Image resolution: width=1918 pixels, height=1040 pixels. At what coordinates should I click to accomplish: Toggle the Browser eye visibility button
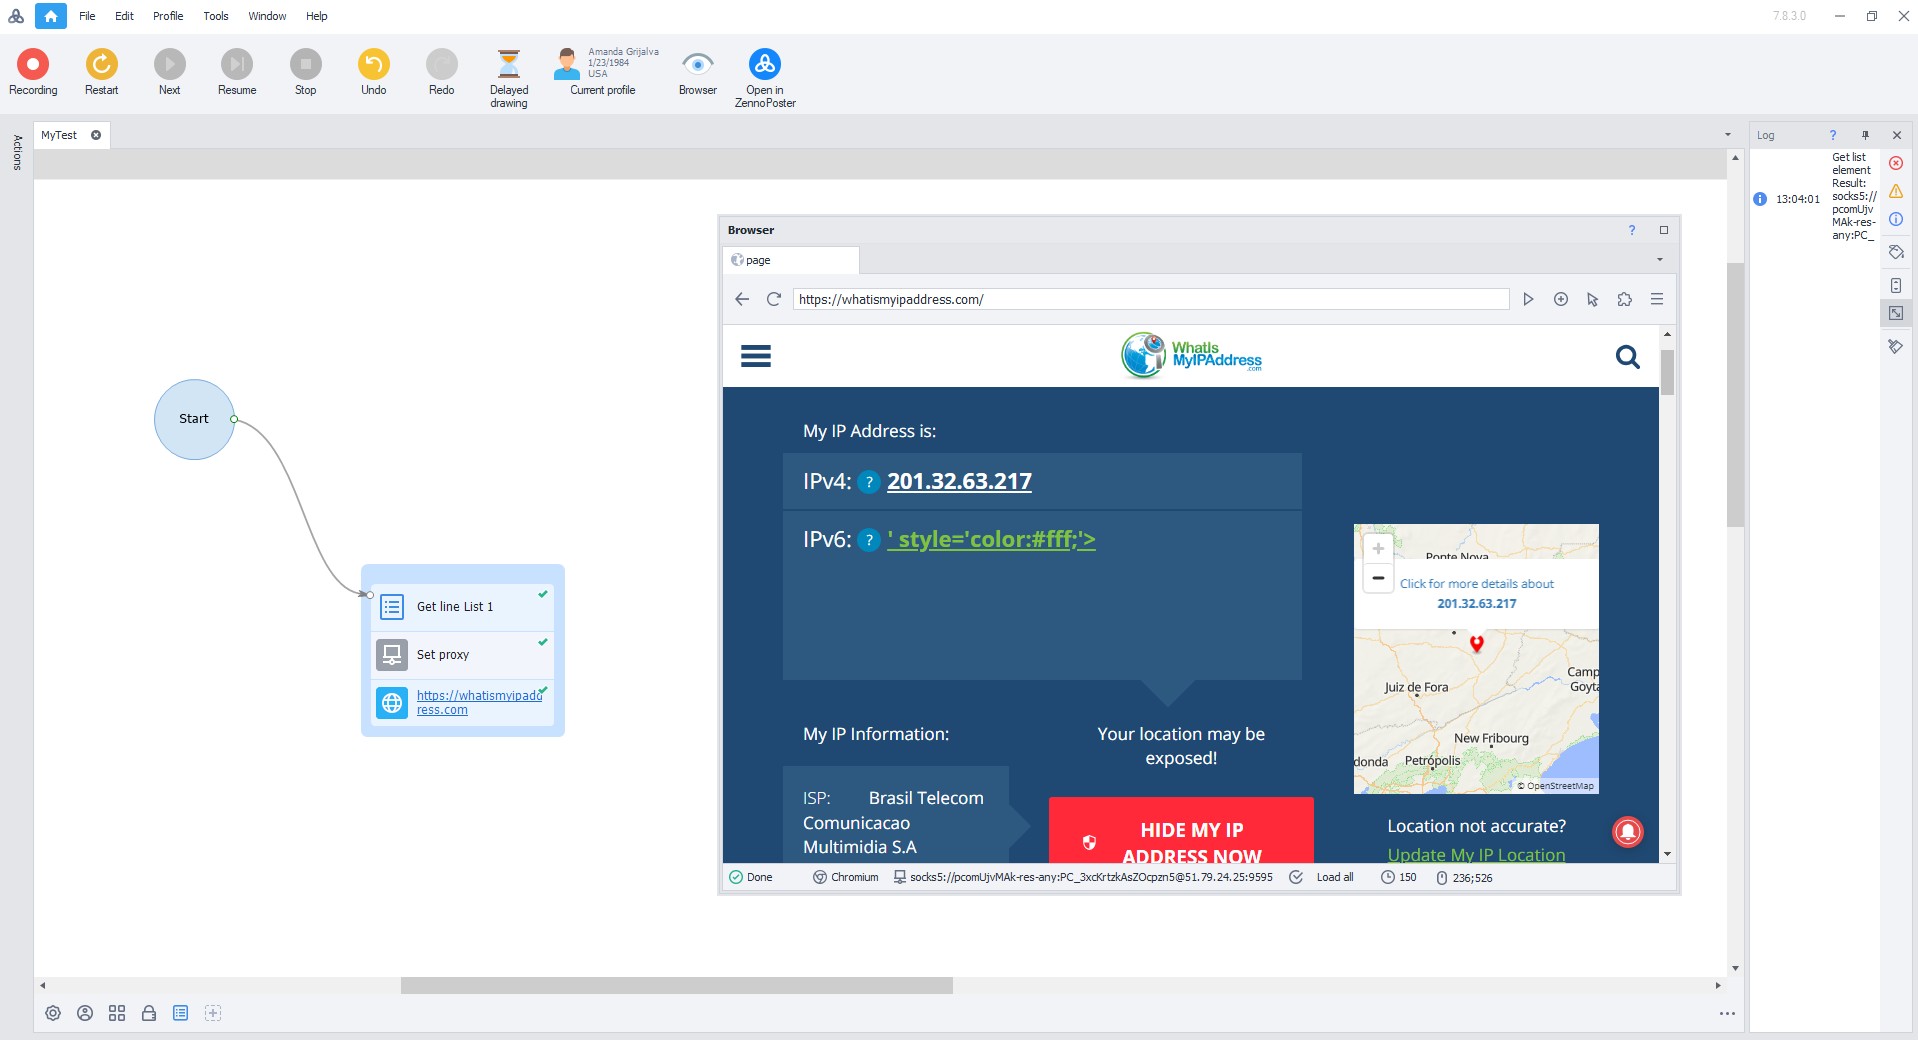coord(697,65)
